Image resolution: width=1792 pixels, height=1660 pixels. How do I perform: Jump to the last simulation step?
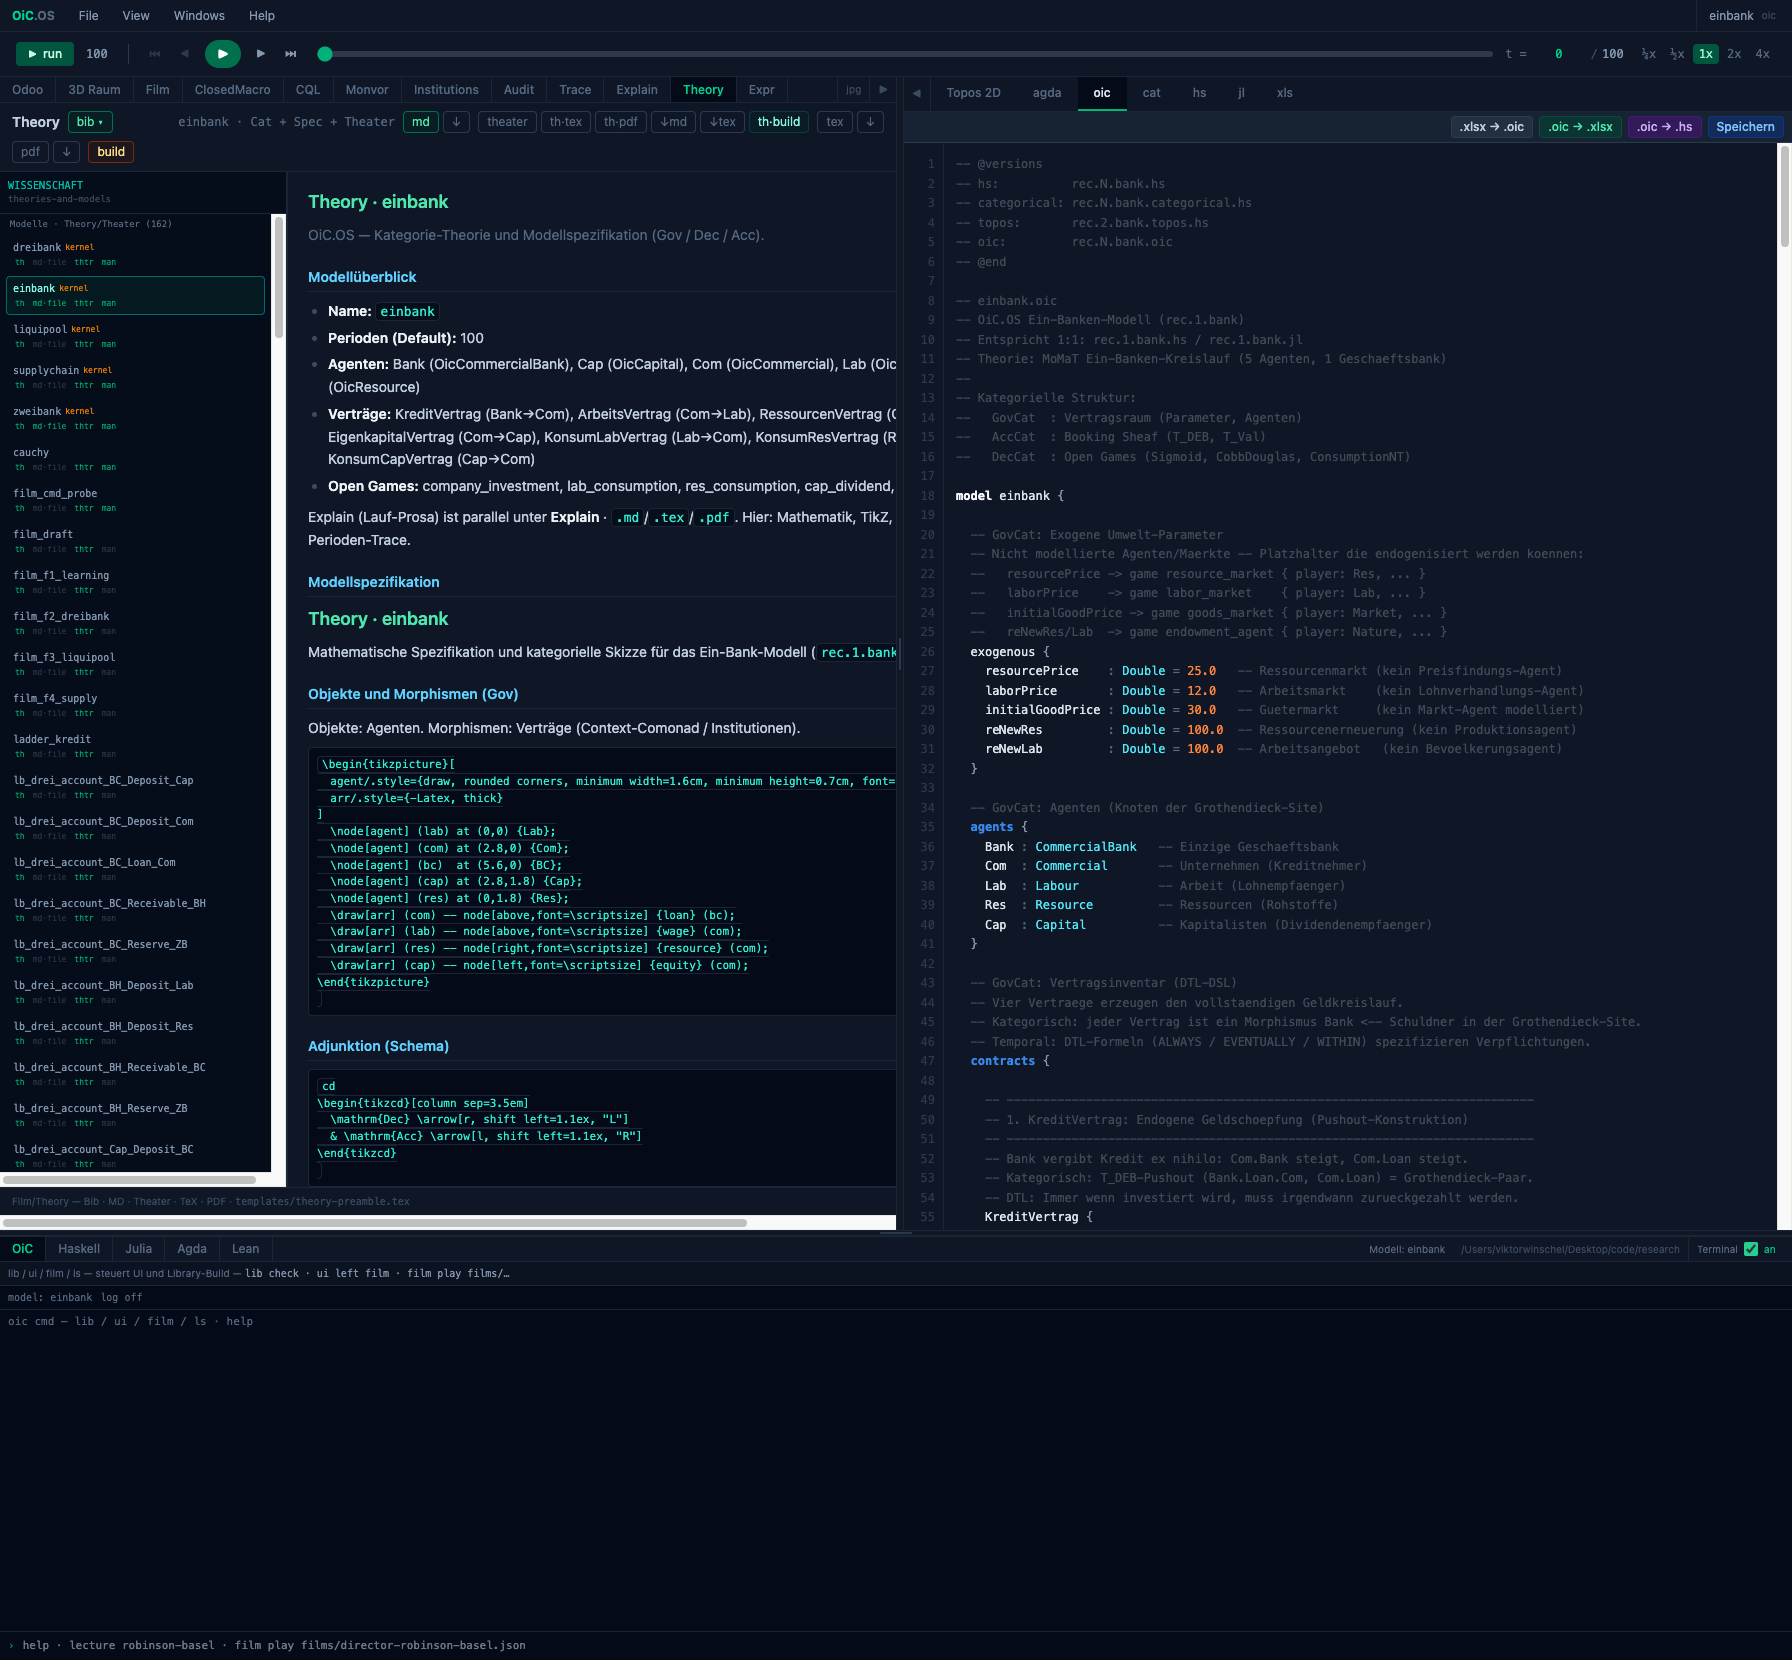pyautogui.click(x=291, y=54)
